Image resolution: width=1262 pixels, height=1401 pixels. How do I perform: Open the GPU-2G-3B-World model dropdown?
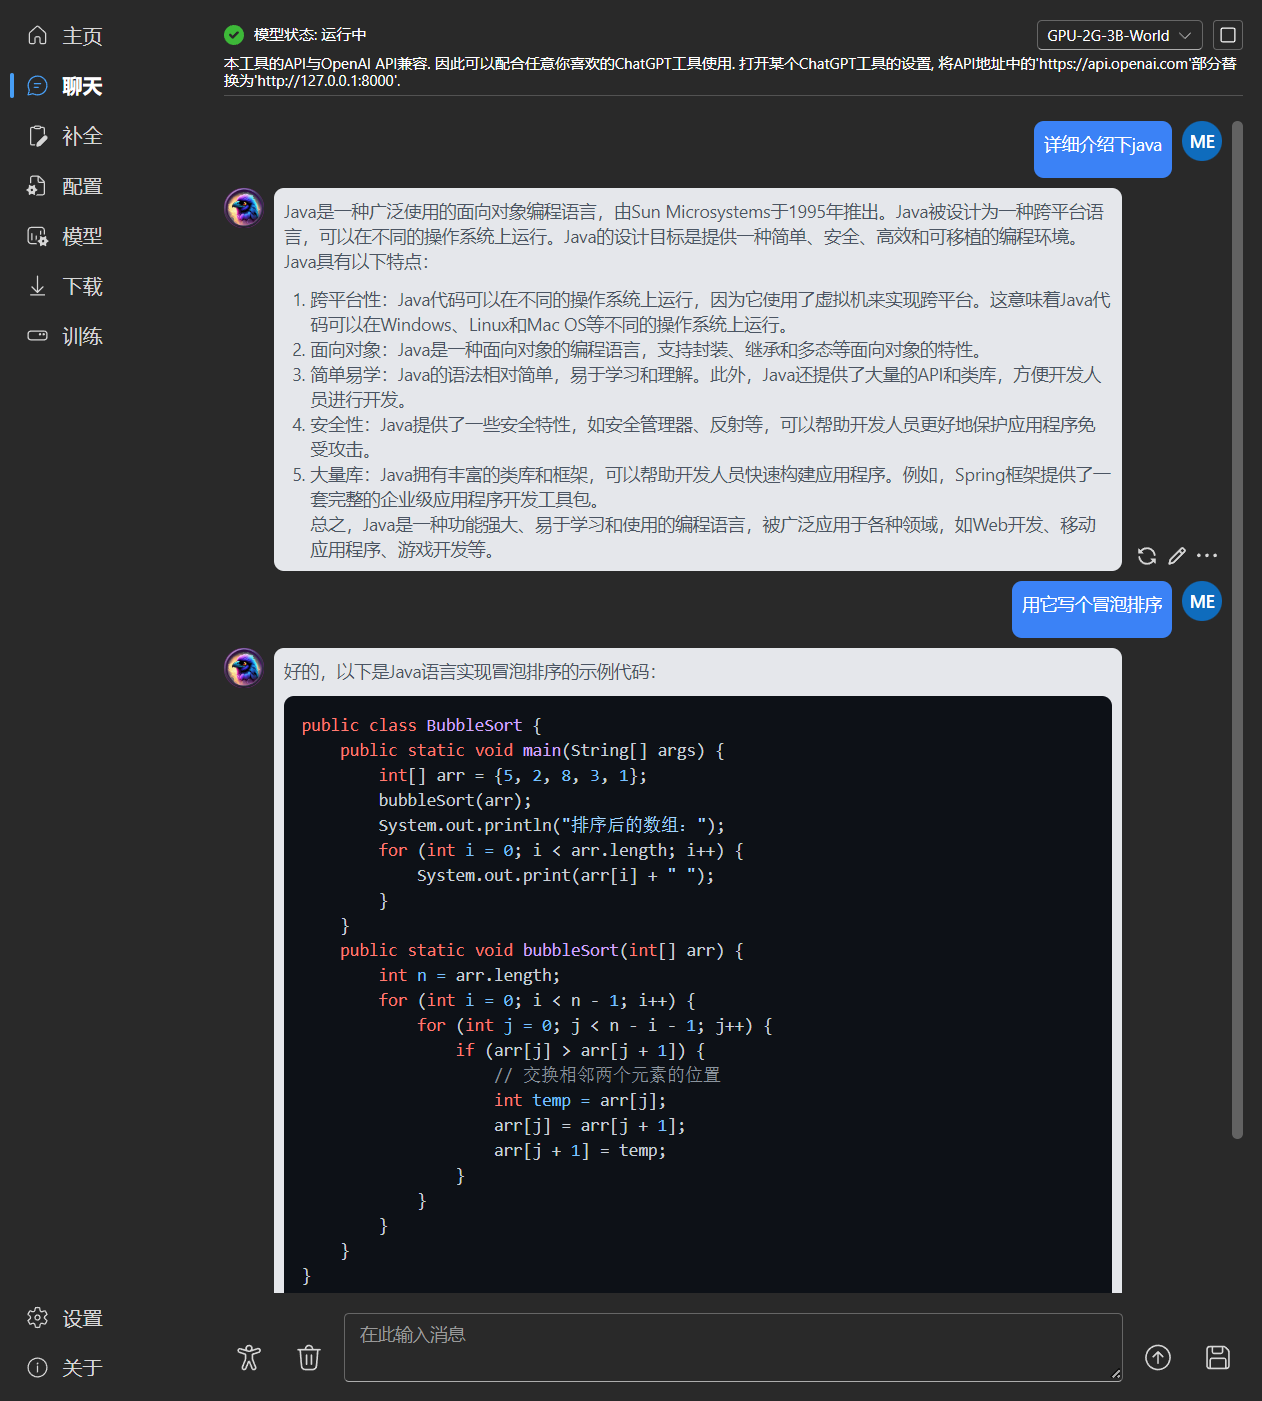pyautogui.click(x=1119, y=35)
